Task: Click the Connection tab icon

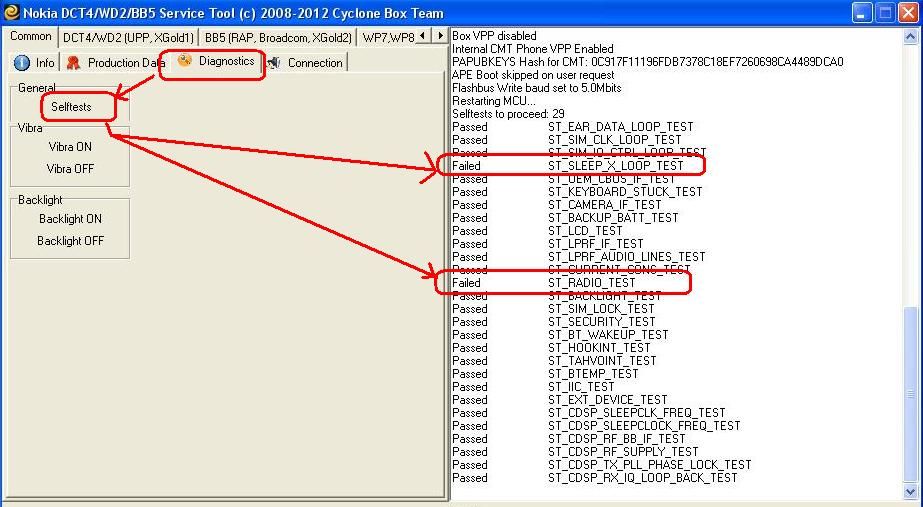Action: (274, 62)
